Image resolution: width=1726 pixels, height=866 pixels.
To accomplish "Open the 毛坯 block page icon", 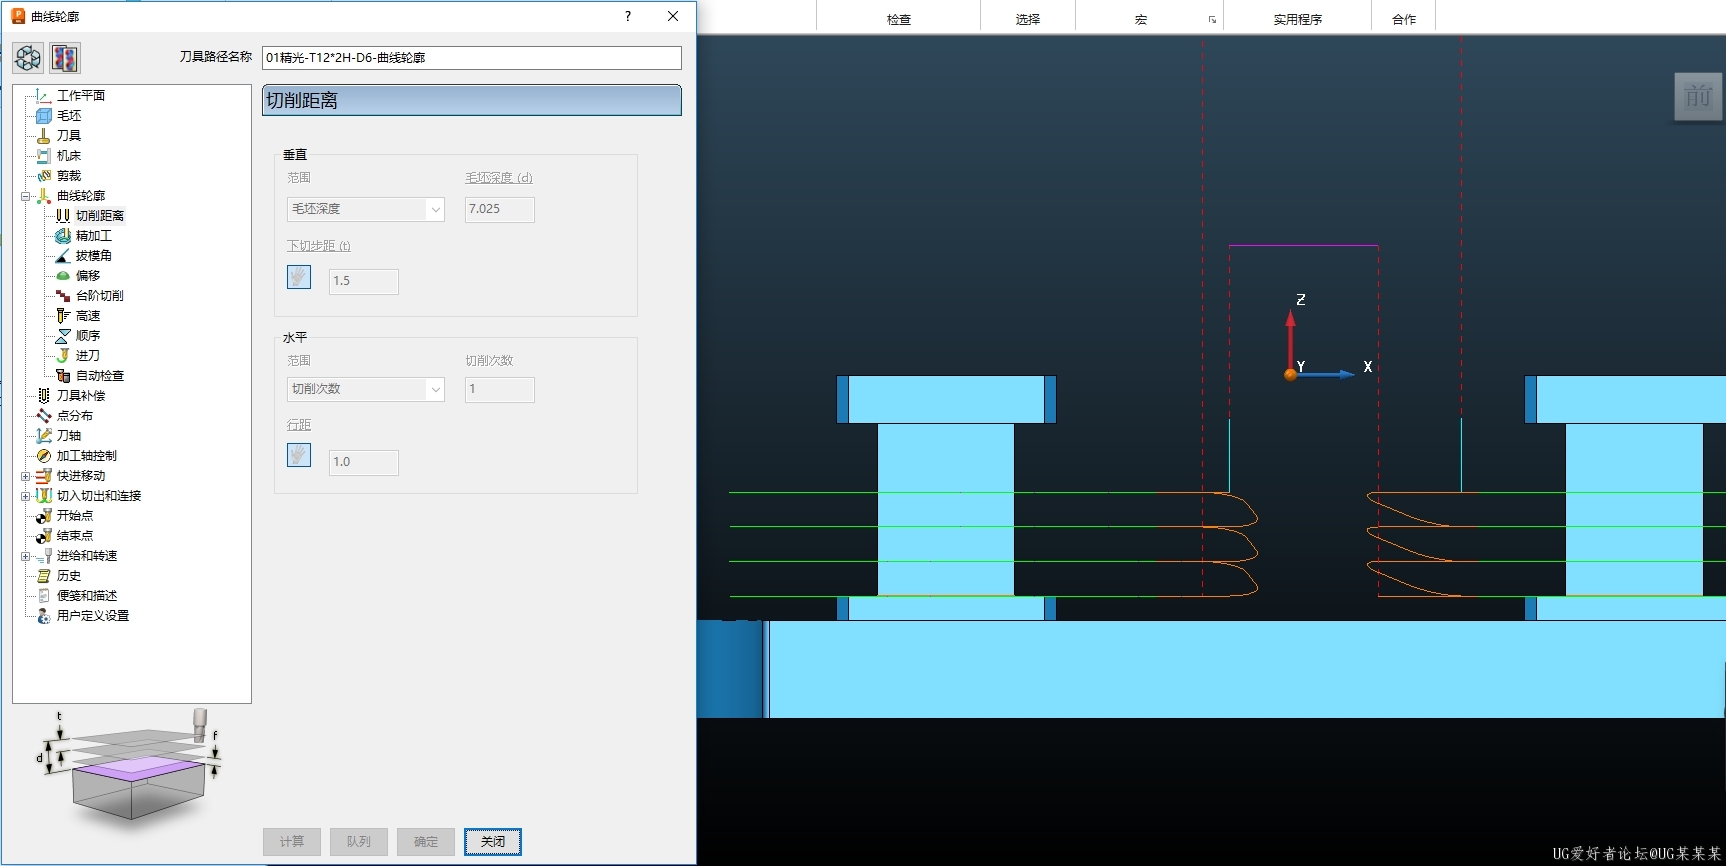I will [x=44, y=116].
